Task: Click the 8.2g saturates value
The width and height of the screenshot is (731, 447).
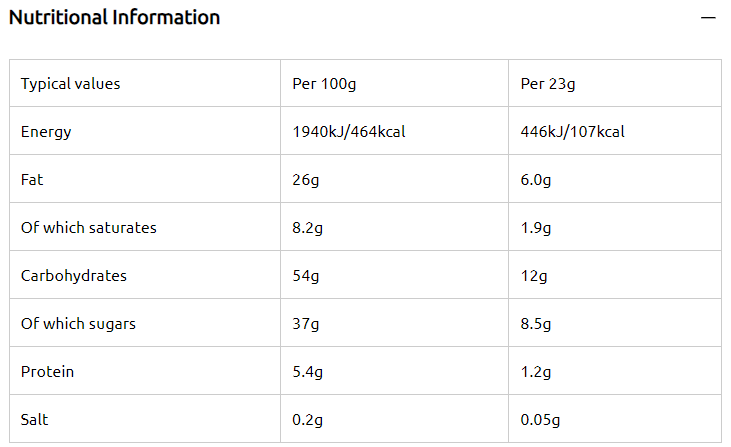Action: coord(307,228)
